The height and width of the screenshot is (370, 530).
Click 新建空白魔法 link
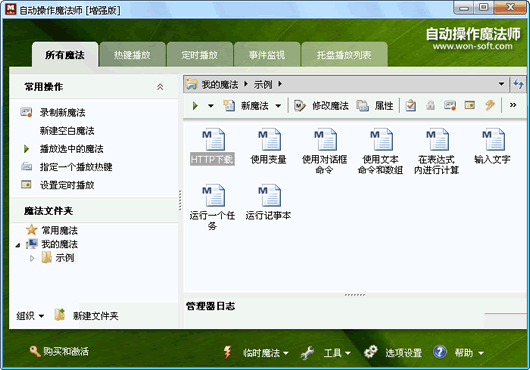67,131
